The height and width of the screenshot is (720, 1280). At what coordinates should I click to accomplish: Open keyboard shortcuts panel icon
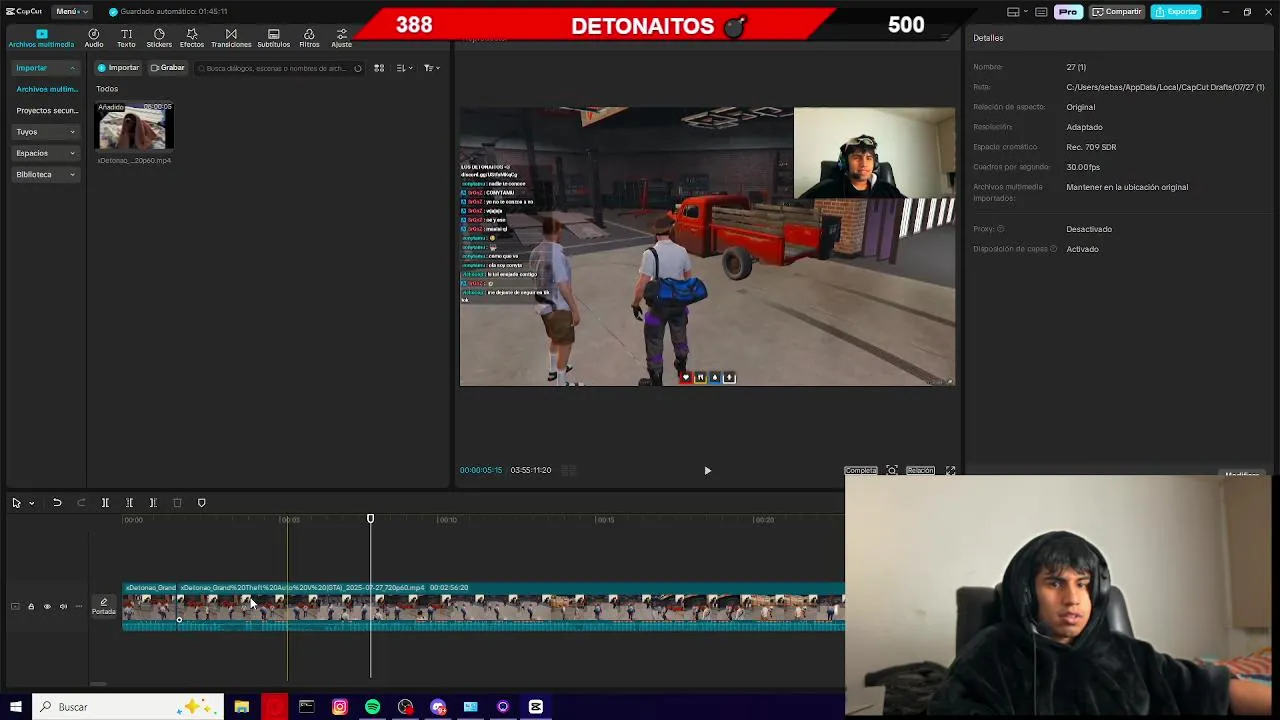pos(1041,12)
